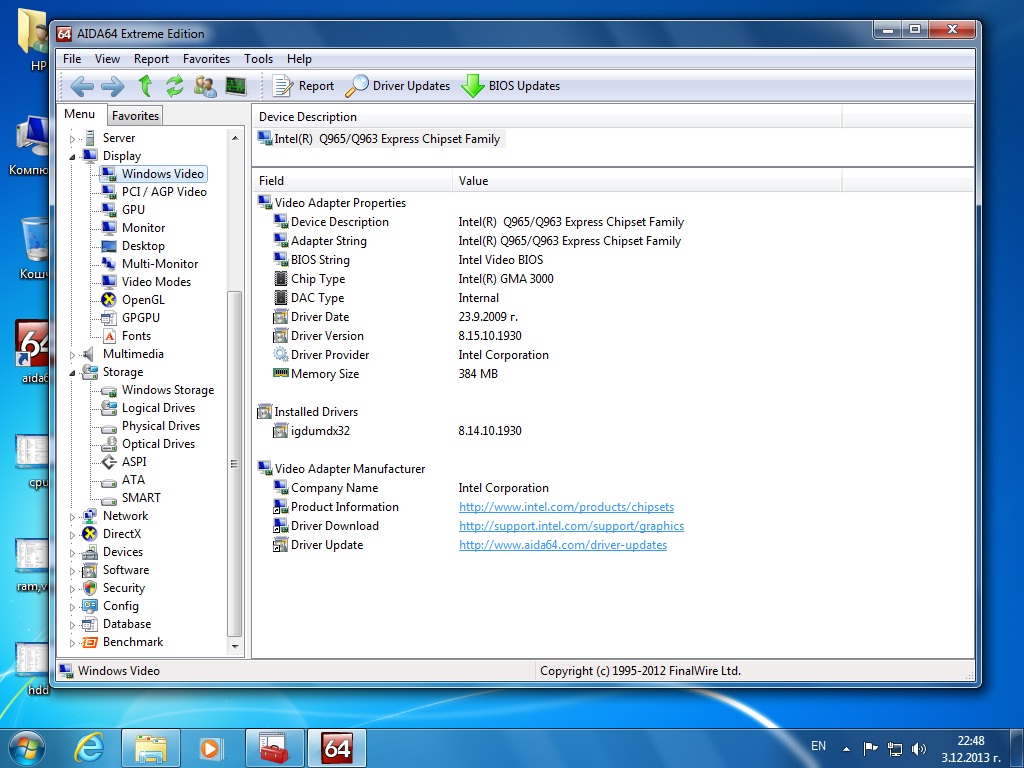Open the File menu
This screenshot has width=1024, height=768.
coord(72,59)
